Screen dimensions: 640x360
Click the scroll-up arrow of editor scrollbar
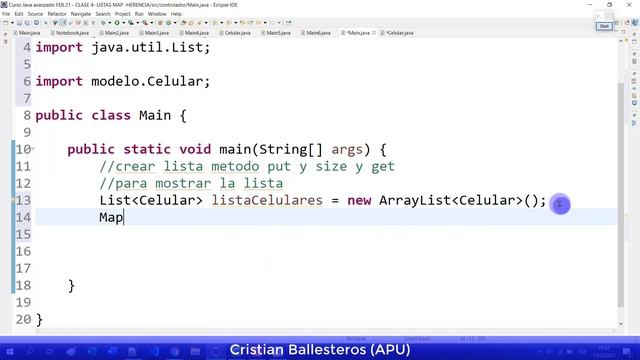tap(621, 42)
